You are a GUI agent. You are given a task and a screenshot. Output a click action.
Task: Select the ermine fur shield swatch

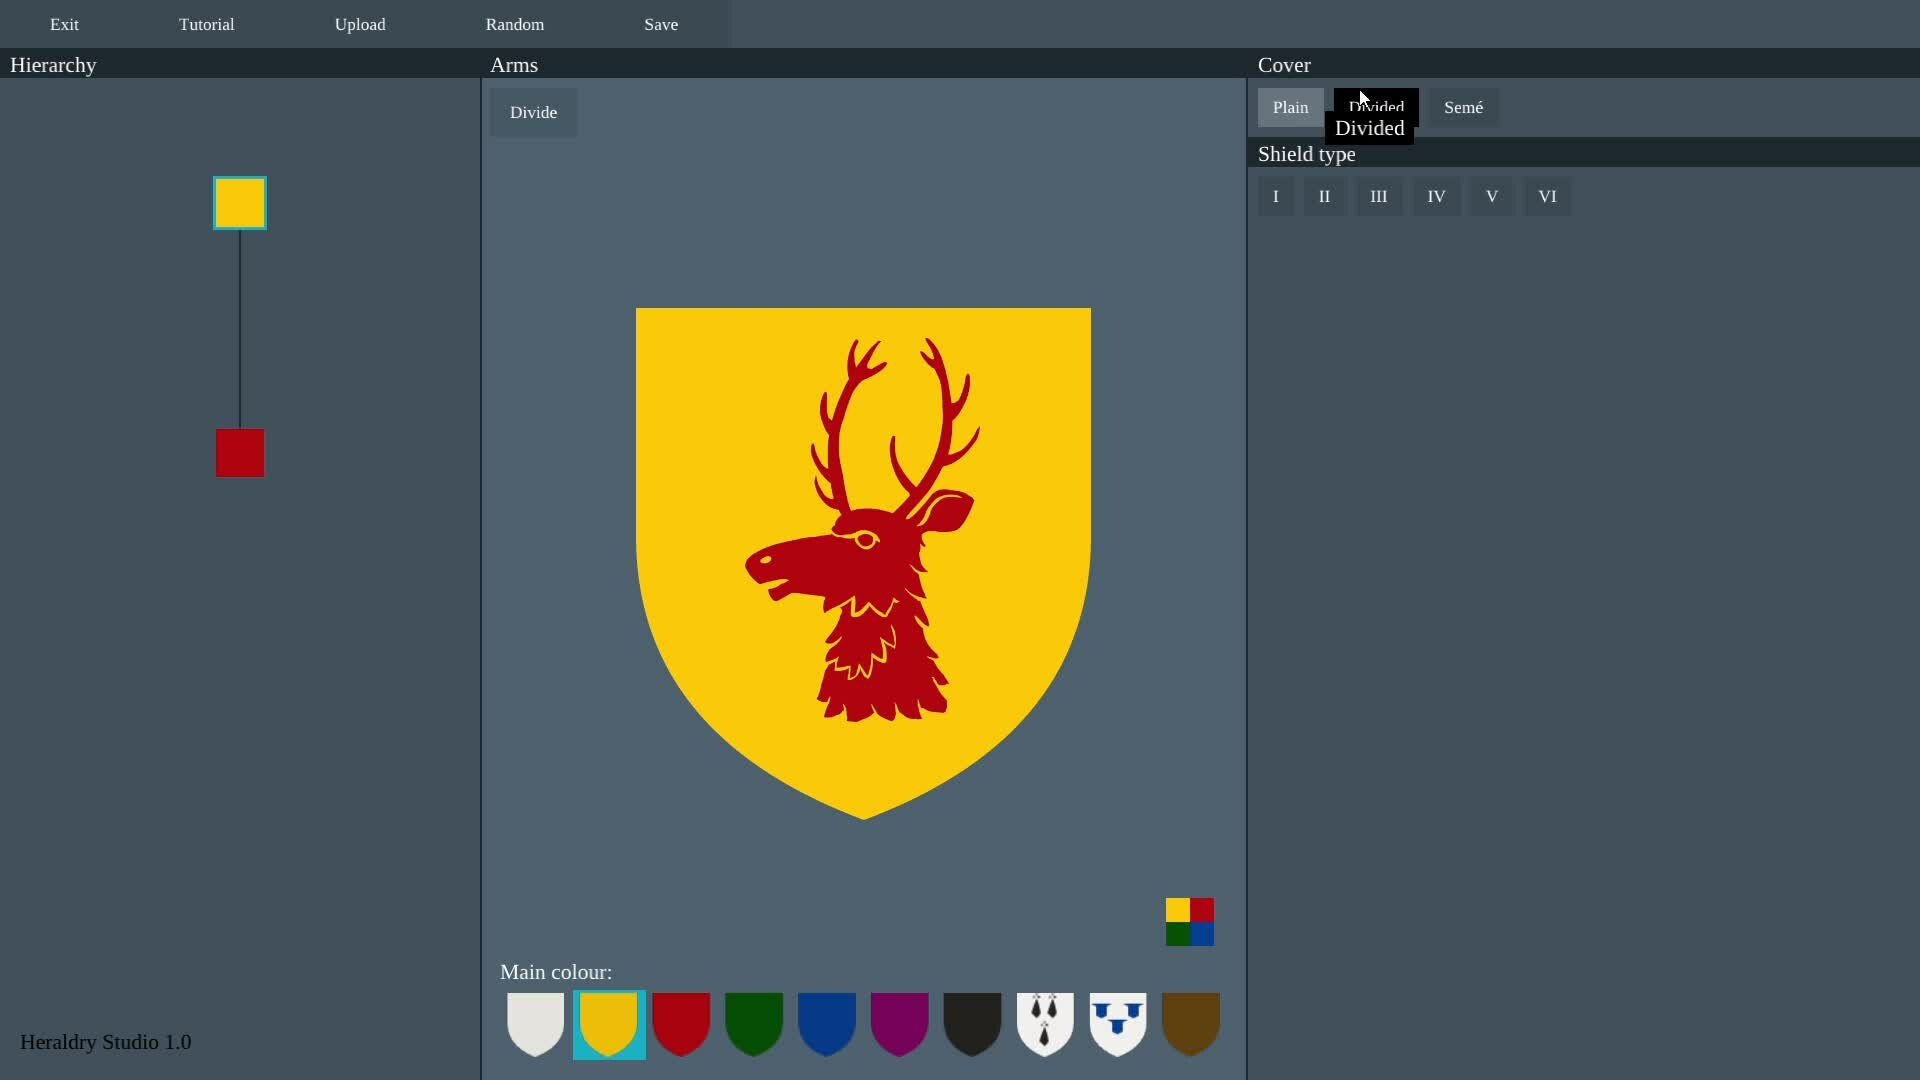1045,1023
